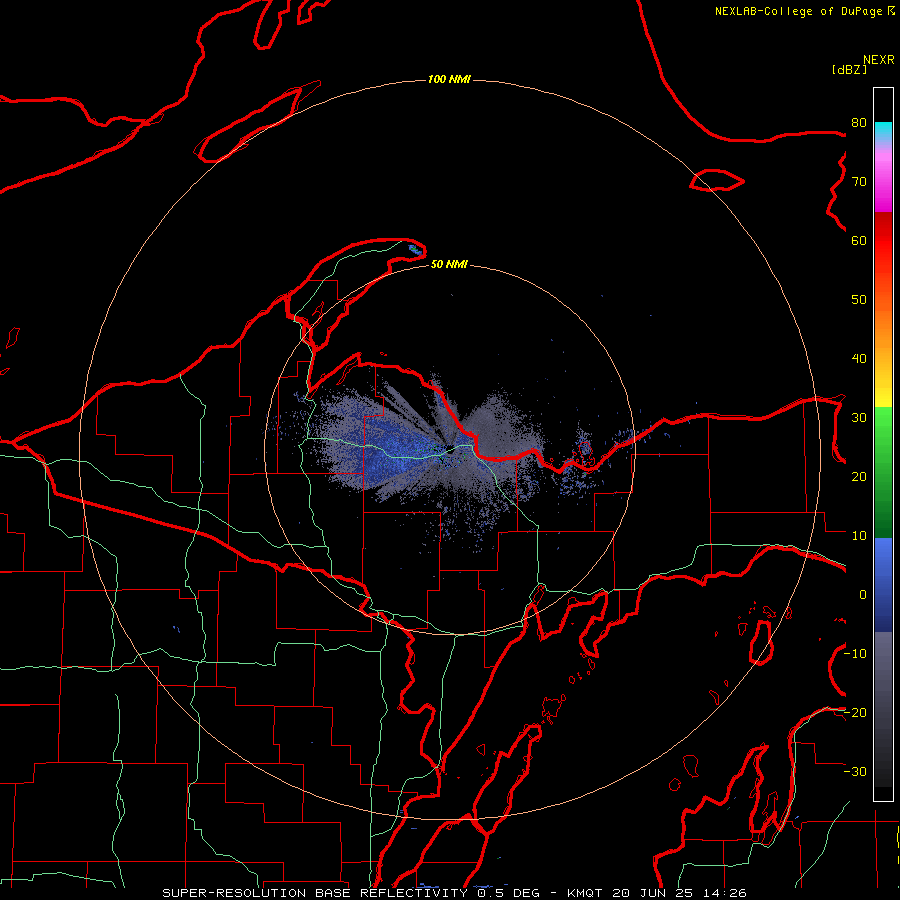
Task: Click the 50 NMI range ring label
Action: pos(449,264)
